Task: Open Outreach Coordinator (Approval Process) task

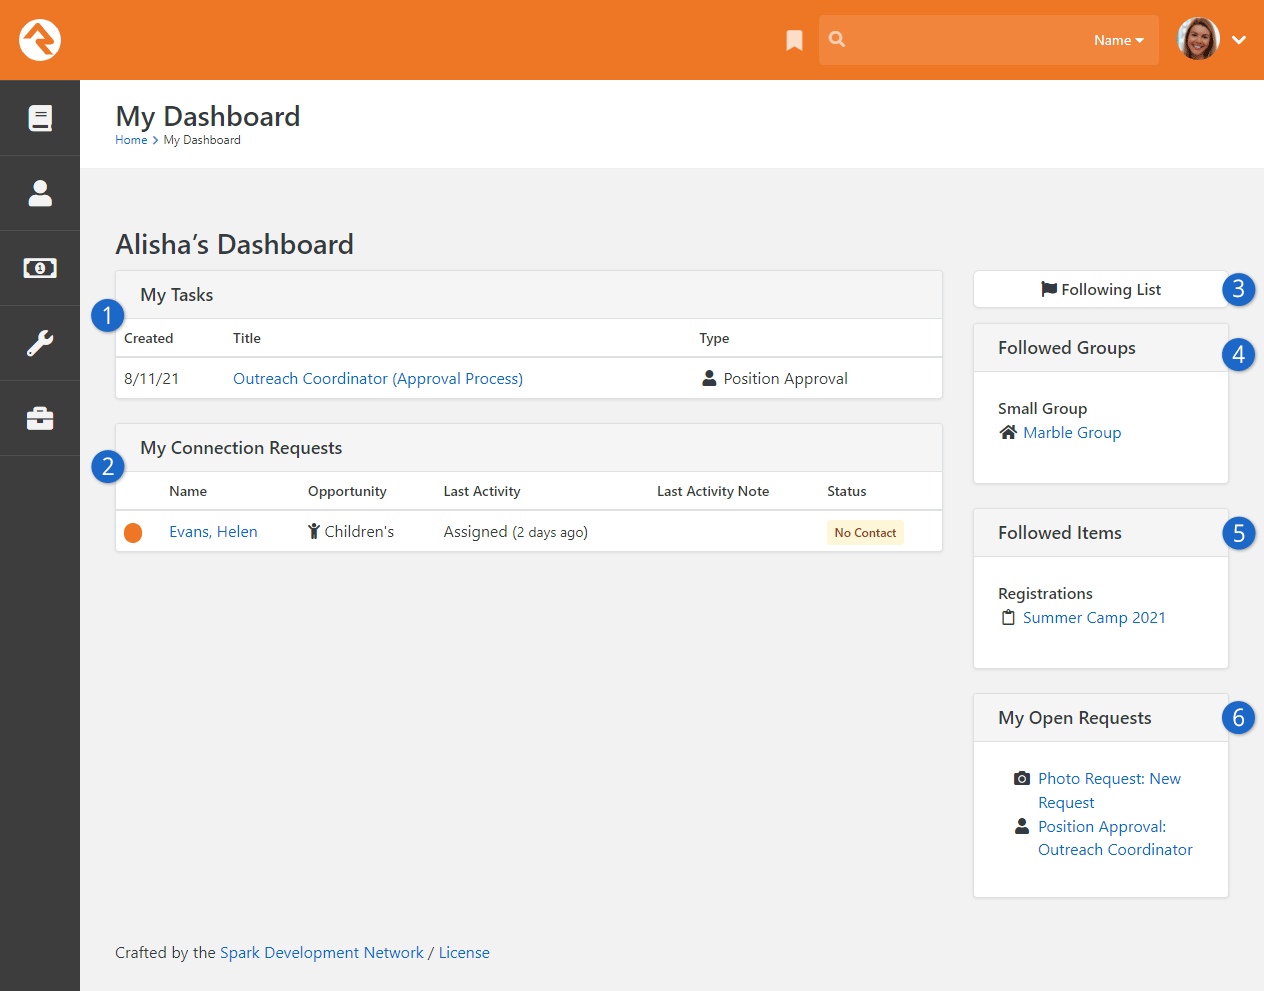Action: coord(378,378)
